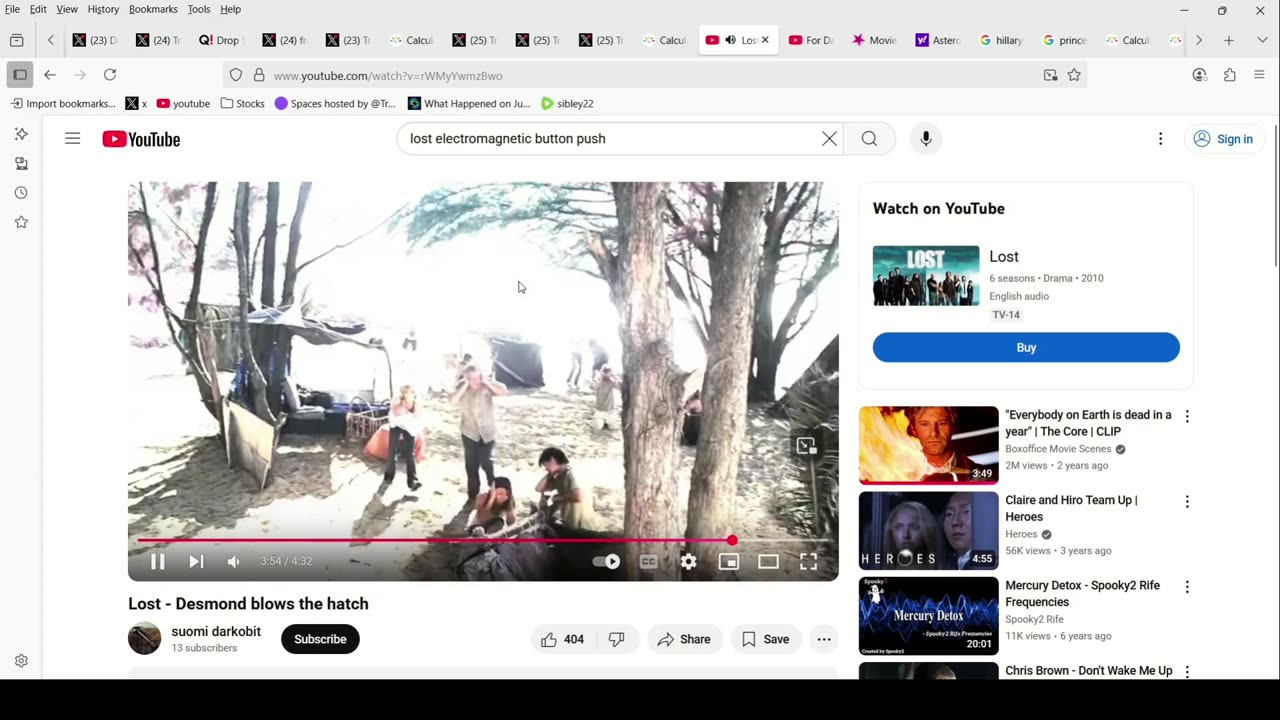Open the suomi darkobit channel avatar
The image size is (1280, 720).
point(144,638)
